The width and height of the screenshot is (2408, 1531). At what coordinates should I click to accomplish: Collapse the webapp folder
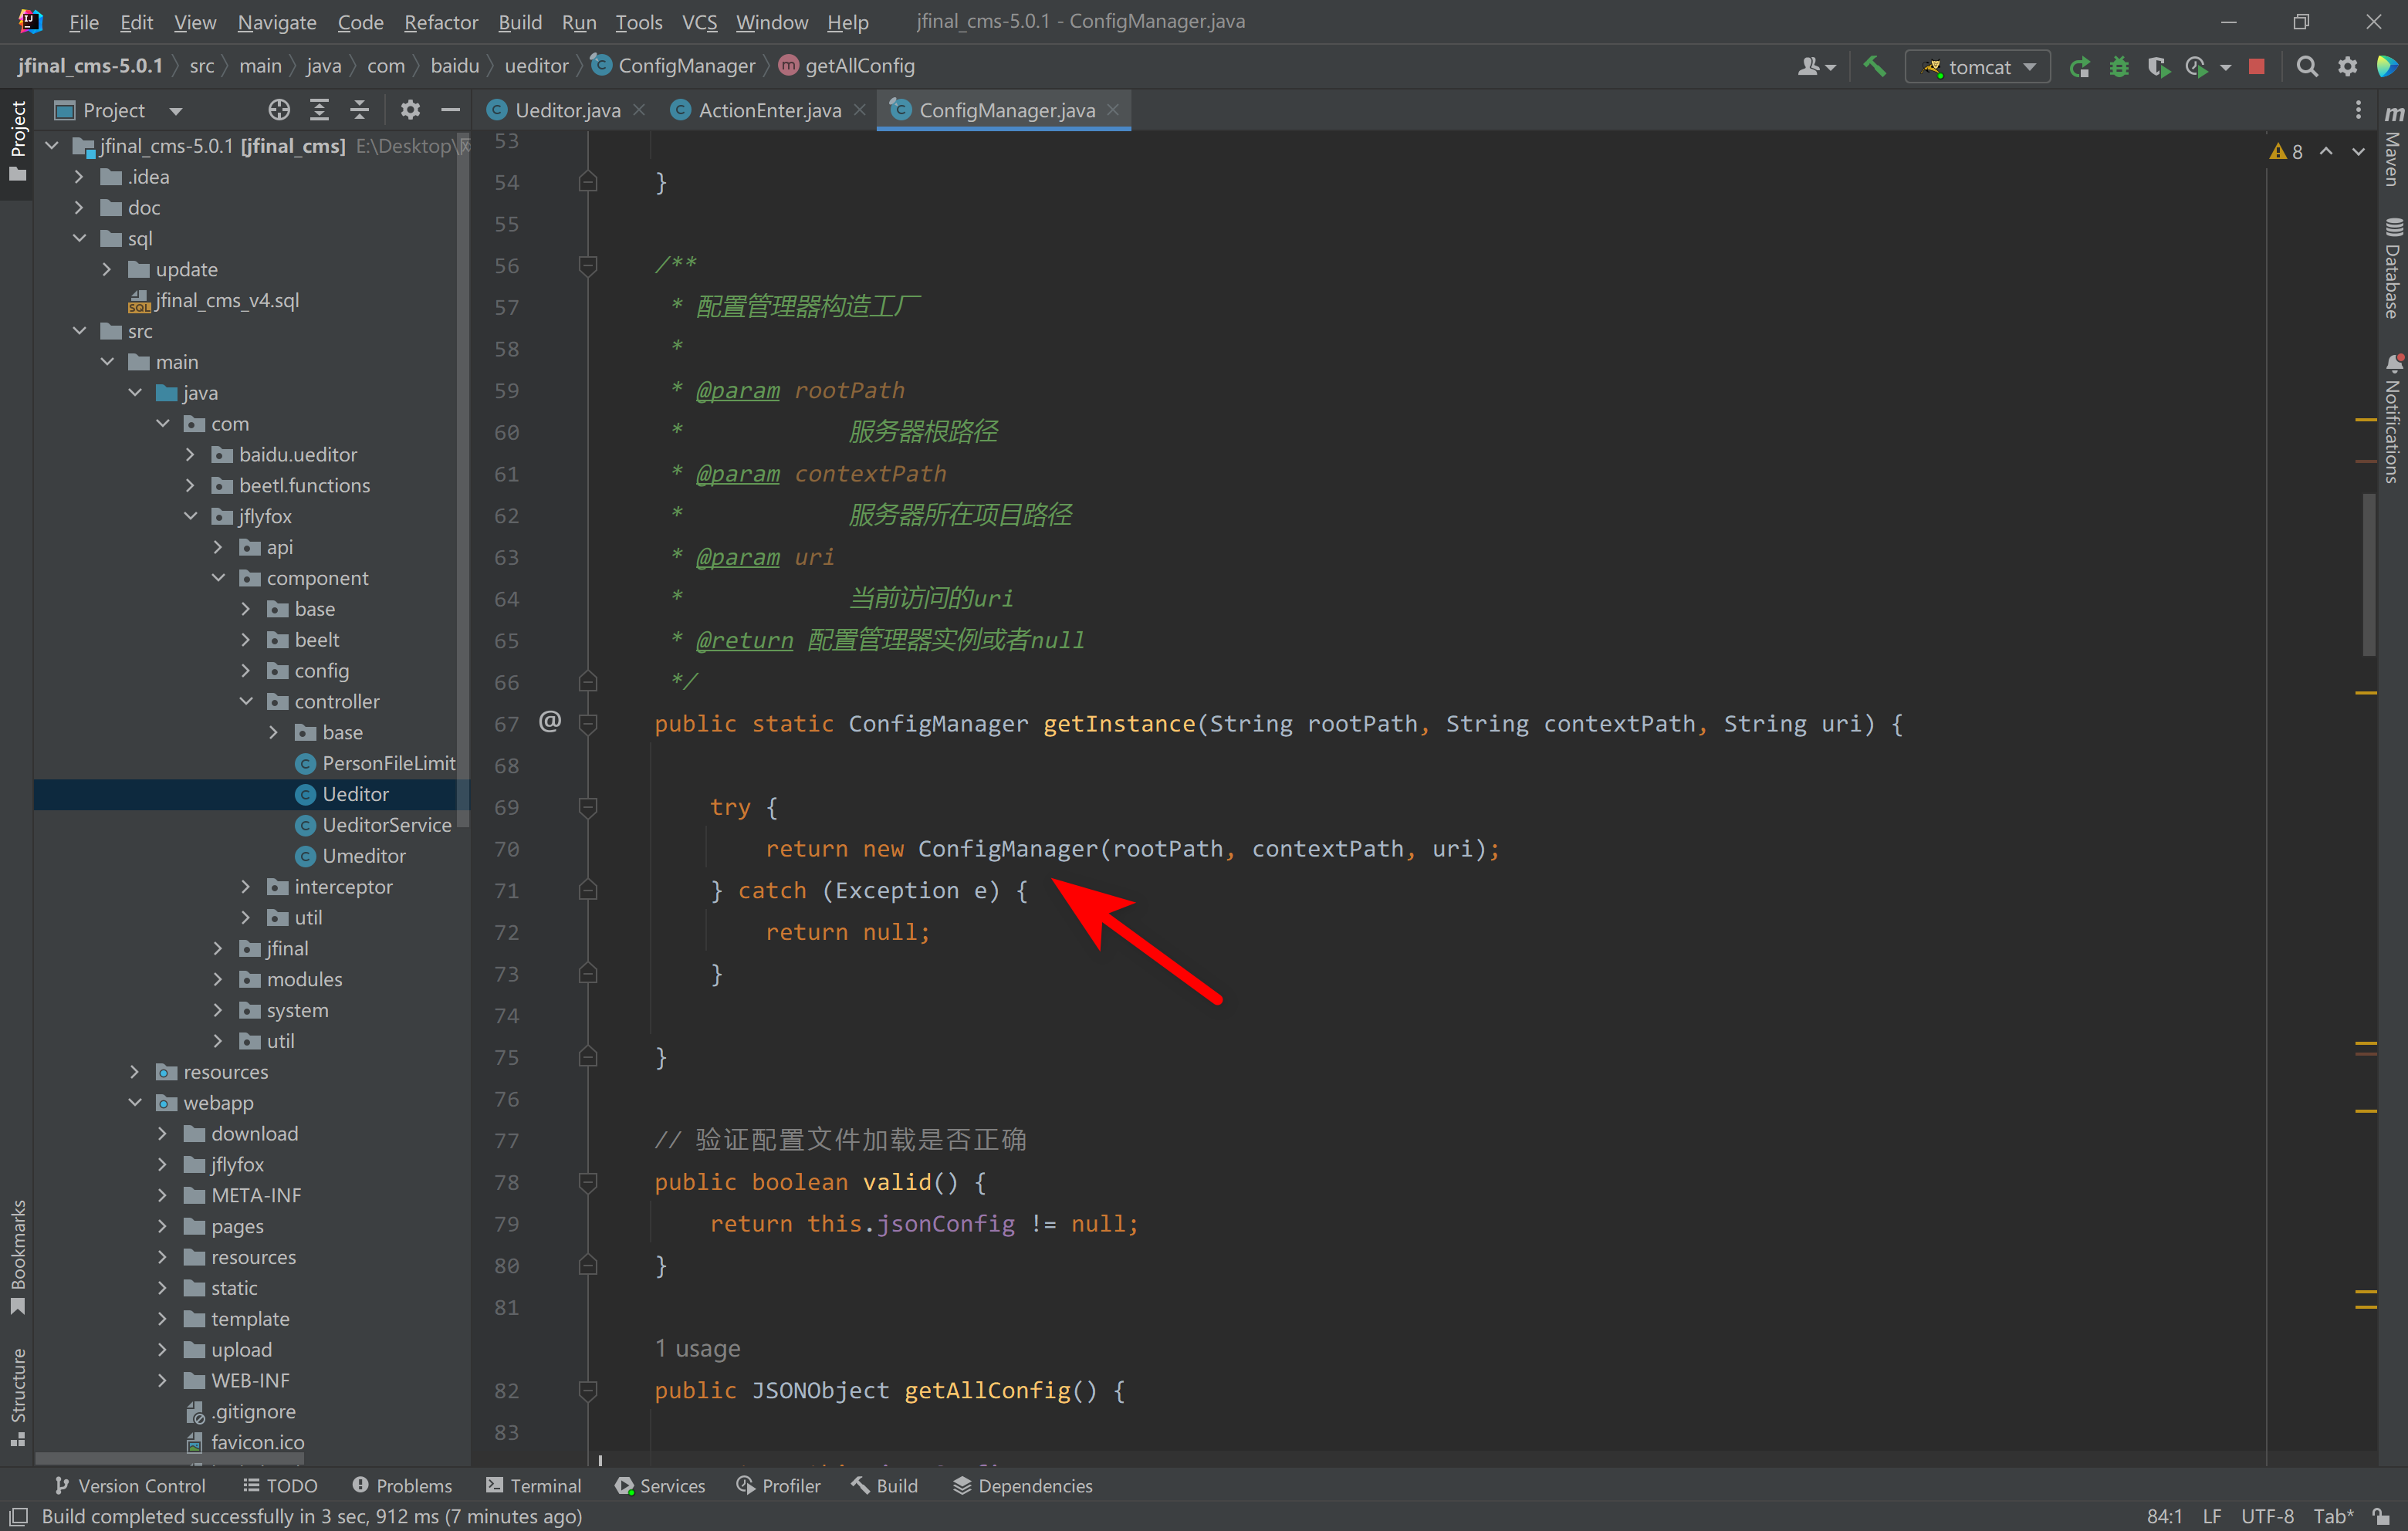click(135, 1103)
